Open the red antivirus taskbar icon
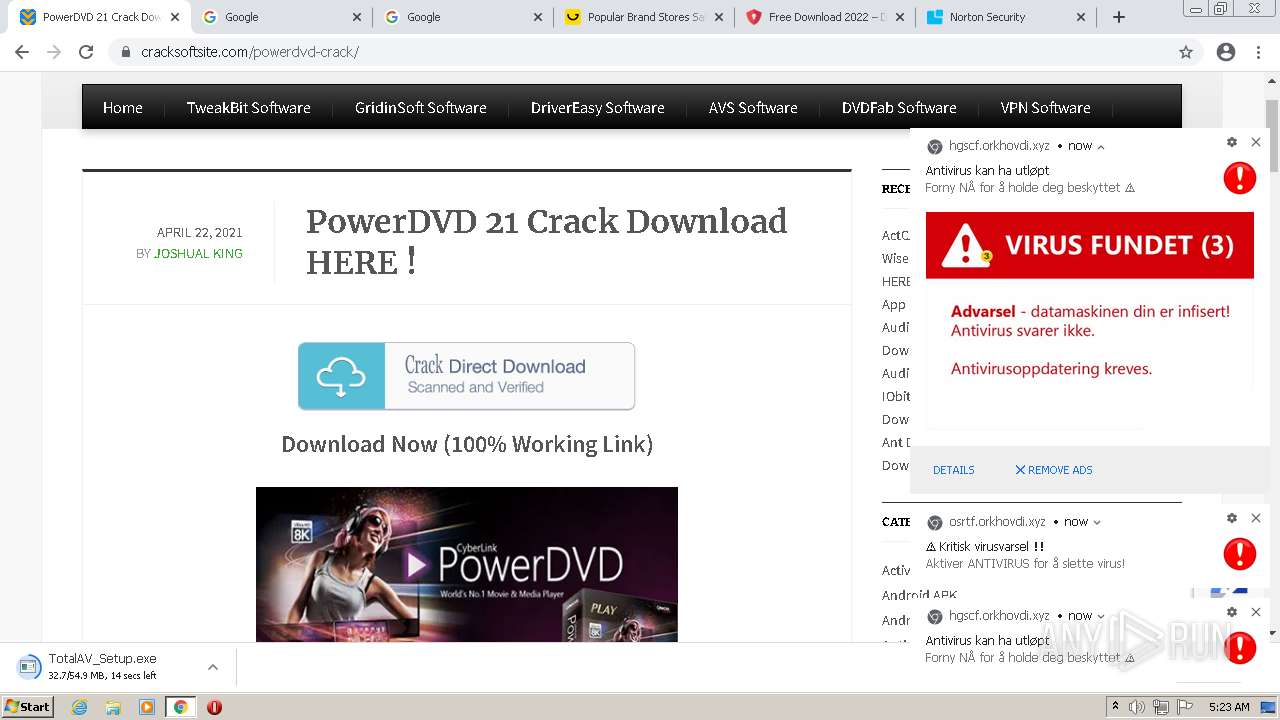This screenshot has height=720, width=1280. [x=214, y=707]
